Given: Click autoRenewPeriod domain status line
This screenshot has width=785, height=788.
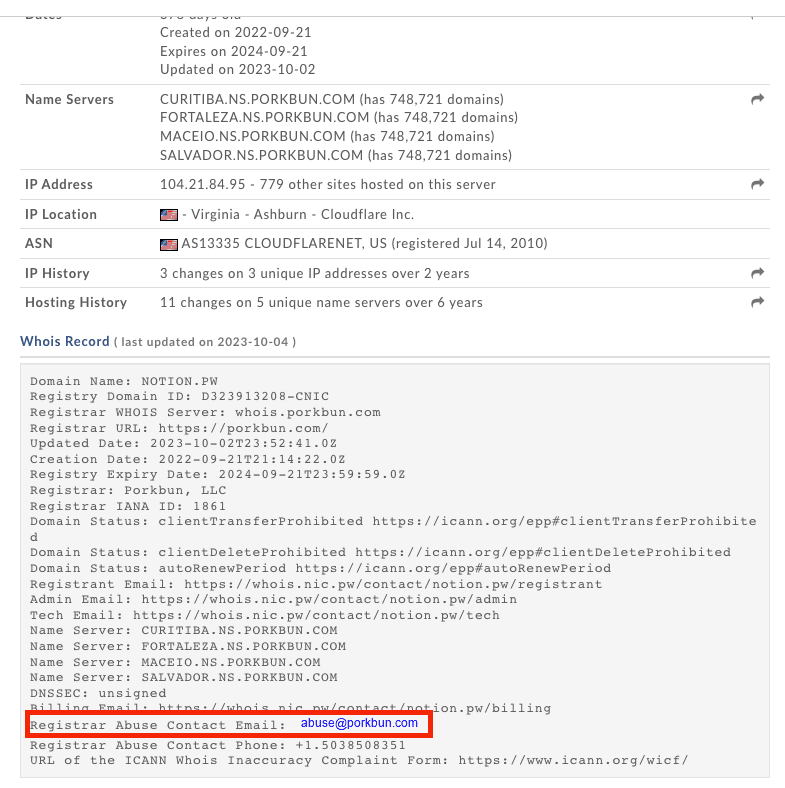Looking at the screenshot, I should pyautogui.click(x=321, y=568).
